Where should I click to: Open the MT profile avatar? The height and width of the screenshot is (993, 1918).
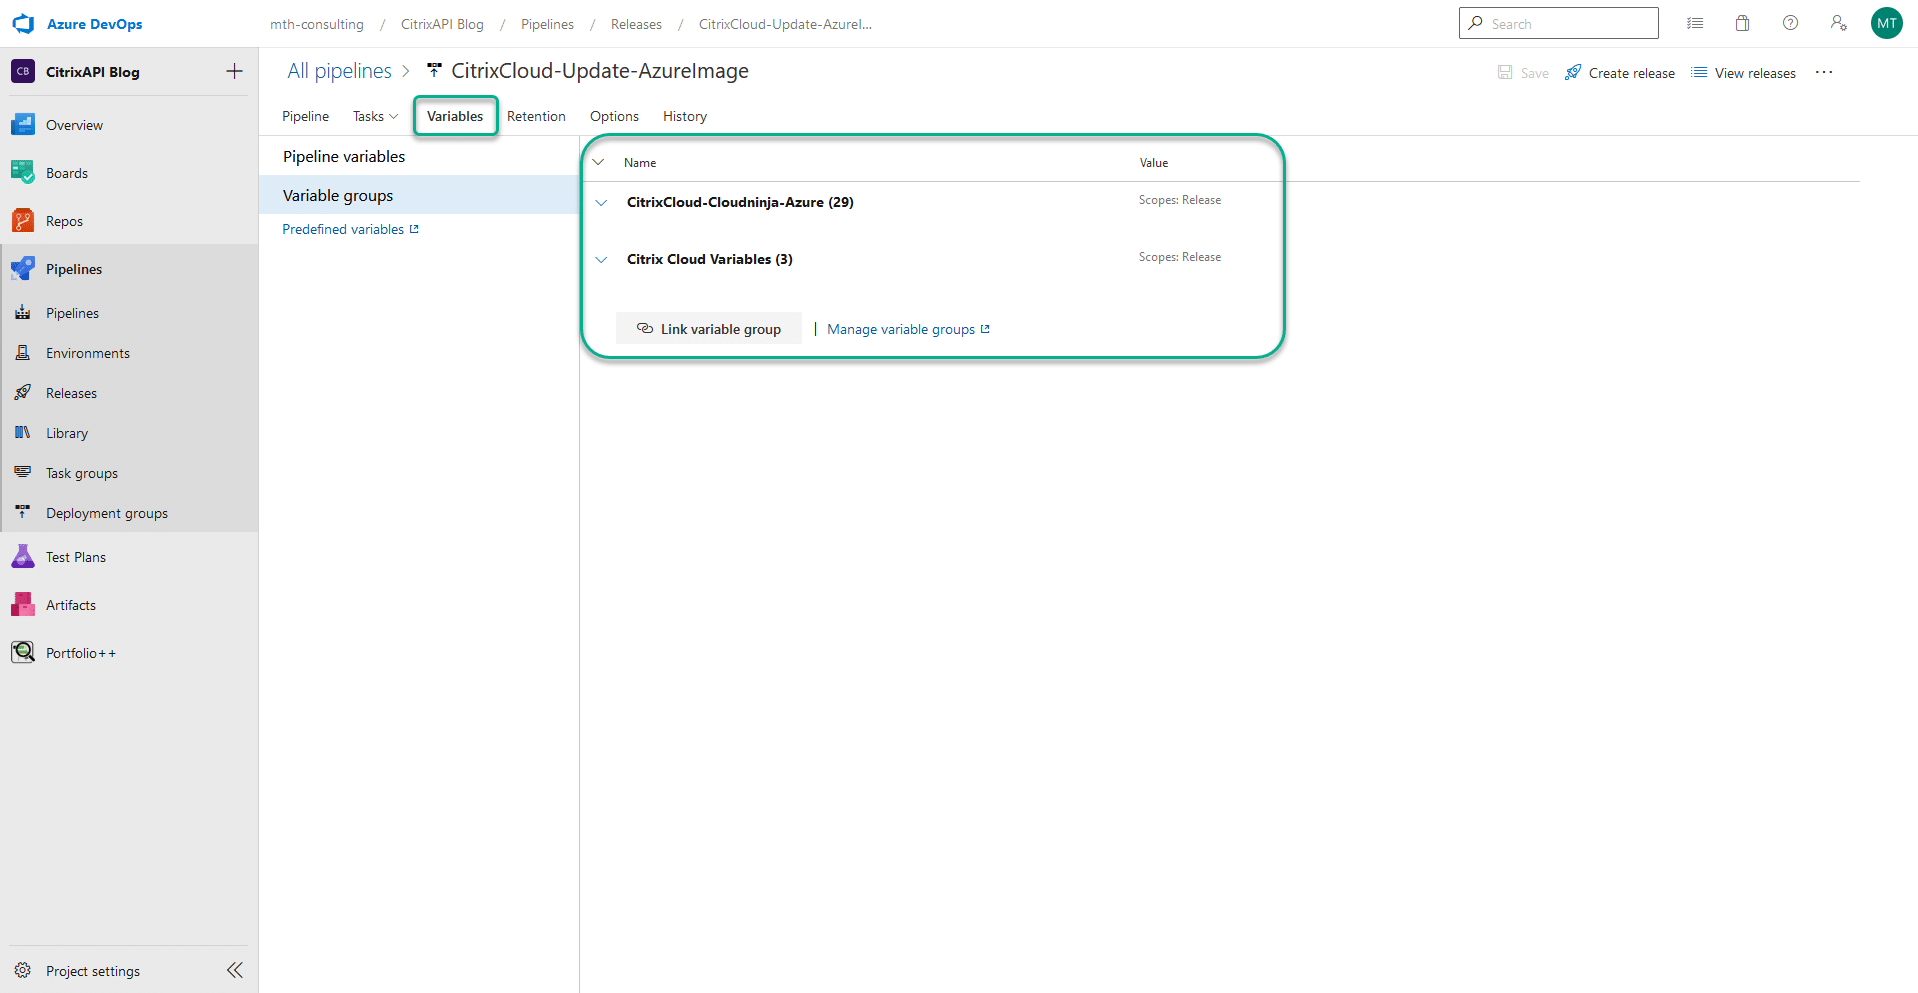[1887, 23]
